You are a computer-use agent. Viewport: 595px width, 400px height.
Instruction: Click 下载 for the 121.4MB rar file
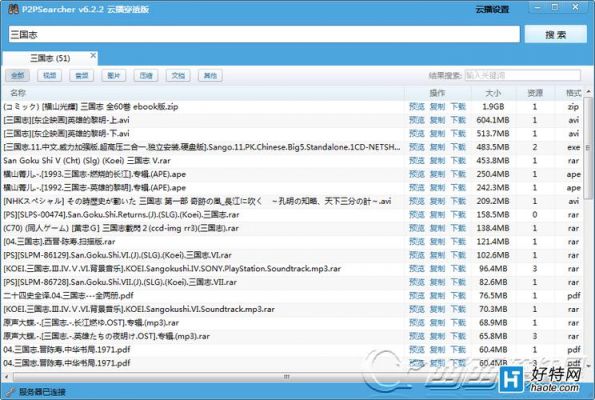click(458, 242)
